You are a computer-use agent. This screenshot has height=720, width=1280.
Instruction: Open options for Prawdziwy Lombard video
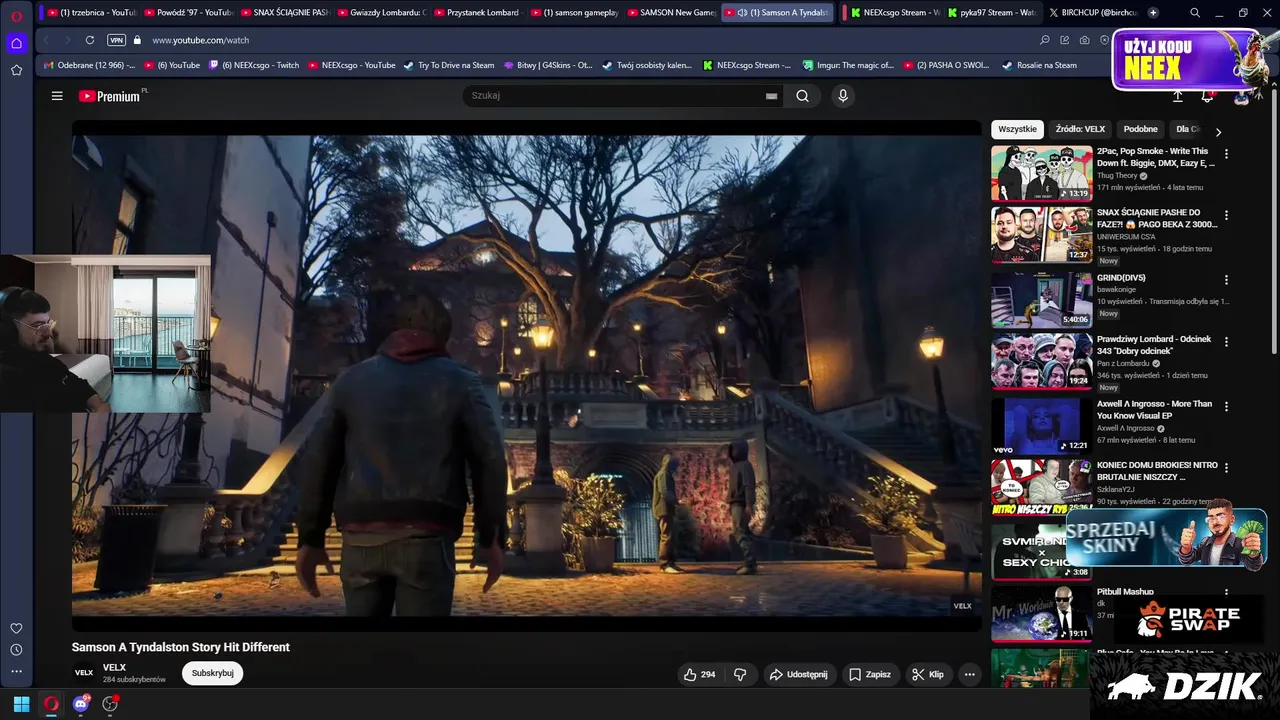(1226, 341)
